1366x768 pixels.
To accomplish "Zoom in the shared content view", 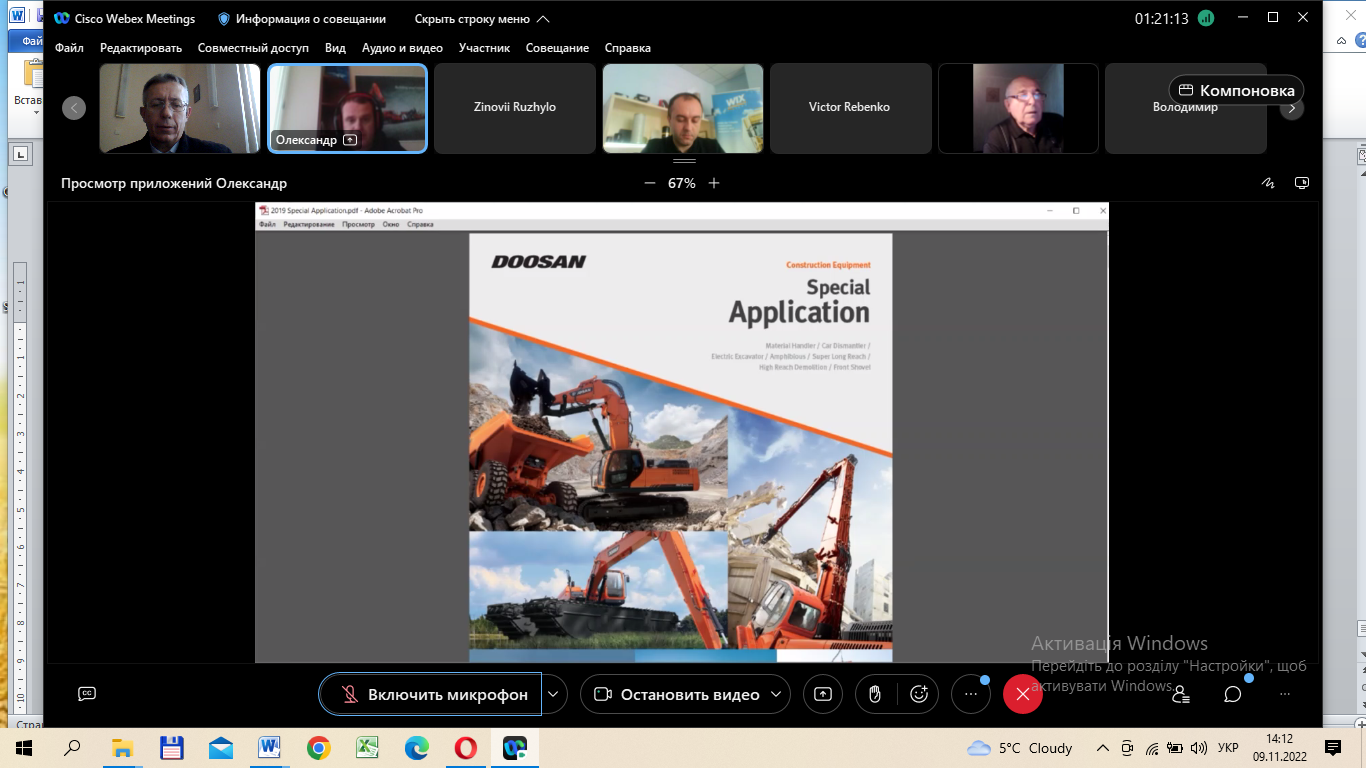I will (x=714, y=183).
